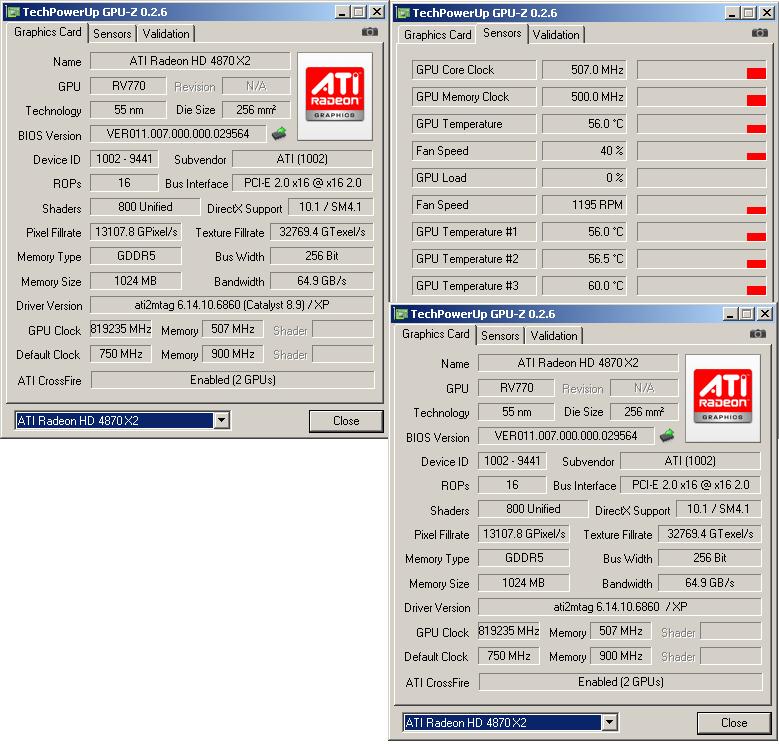Screen dimensions: 779x744
Task: Click the GPU Load sensor label
Action: point(474,178)
